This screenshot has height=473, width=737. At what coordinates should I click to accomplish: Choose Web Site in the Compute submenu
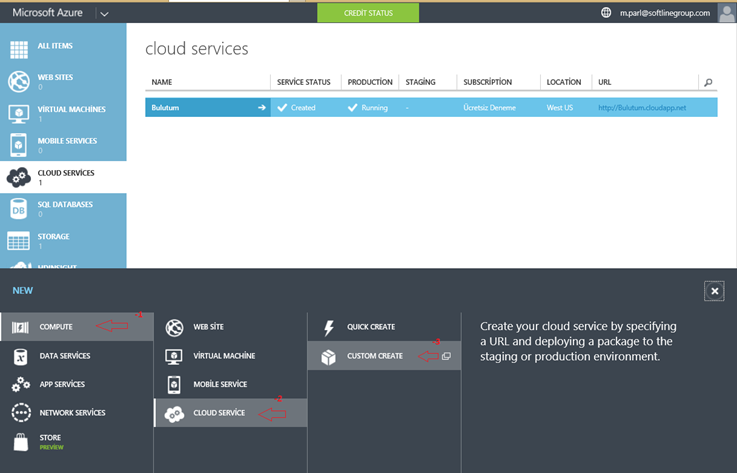click(x=231, y=327)
